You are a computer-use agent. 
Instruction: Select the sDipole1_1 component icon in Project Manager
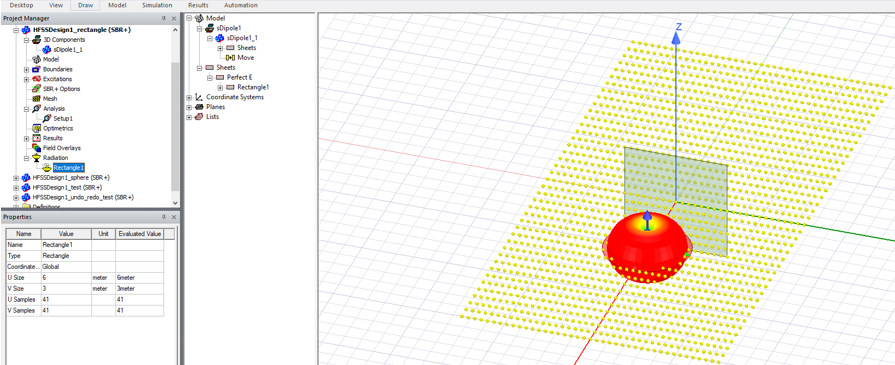[x=47, y=50]
